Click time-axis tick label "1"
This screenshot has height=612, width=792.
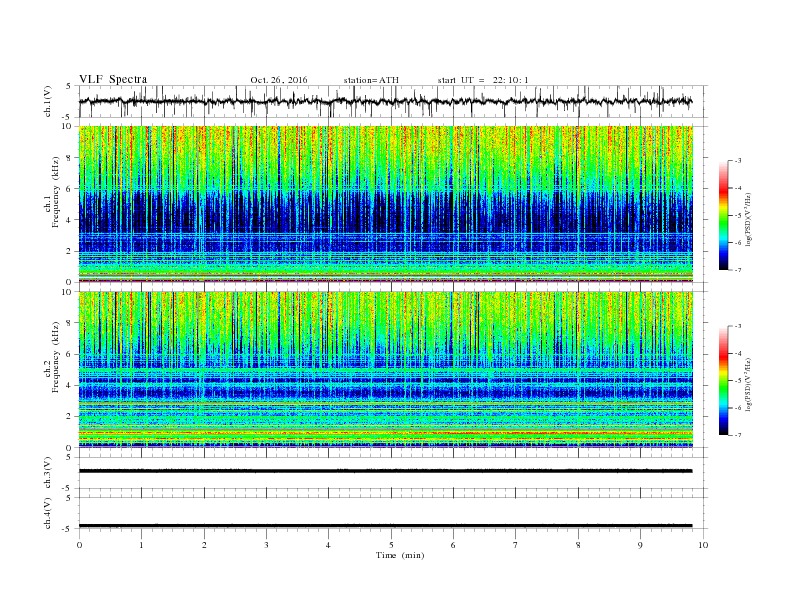pos(141,545)
